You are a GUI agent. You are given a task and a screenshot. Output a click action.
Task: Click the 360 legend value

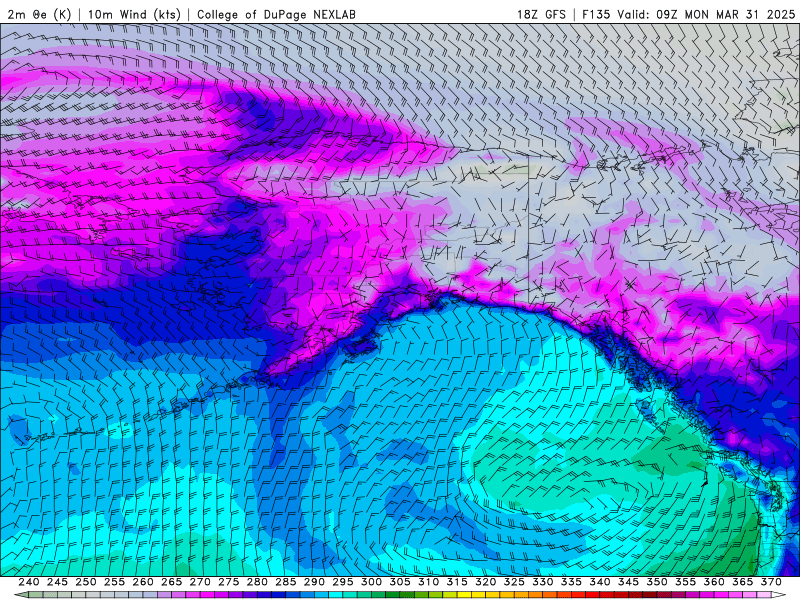[x=714, y=582]
